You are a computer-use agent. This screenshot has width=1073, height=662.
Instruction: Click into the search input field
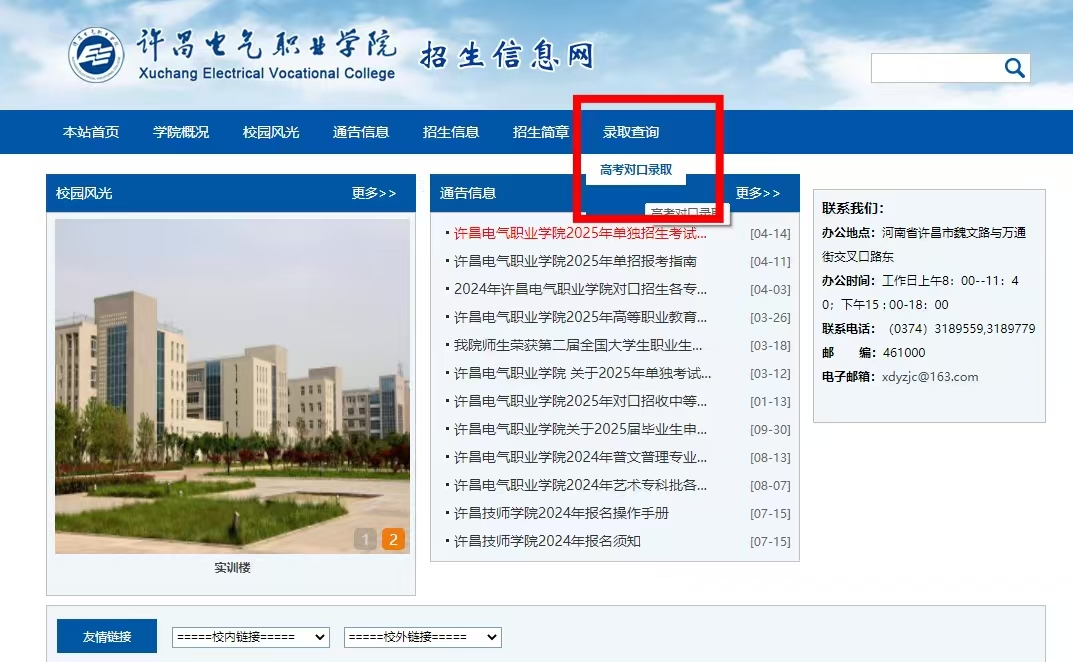coord(935,68)
